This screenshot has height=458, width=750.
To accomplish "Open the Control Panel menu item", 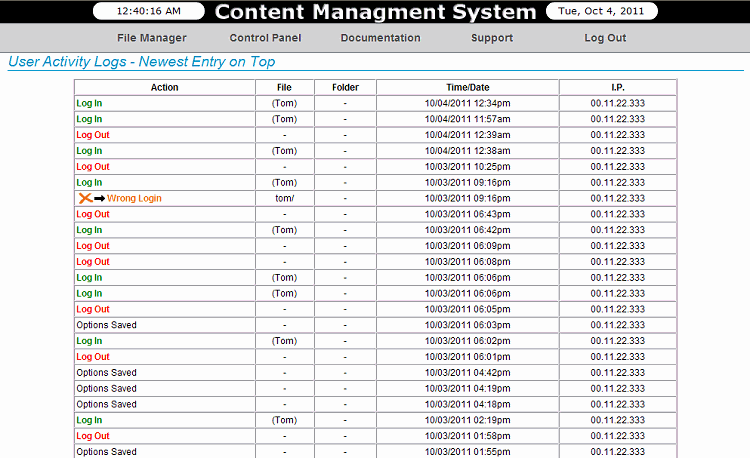I will [x=265, y=38].
